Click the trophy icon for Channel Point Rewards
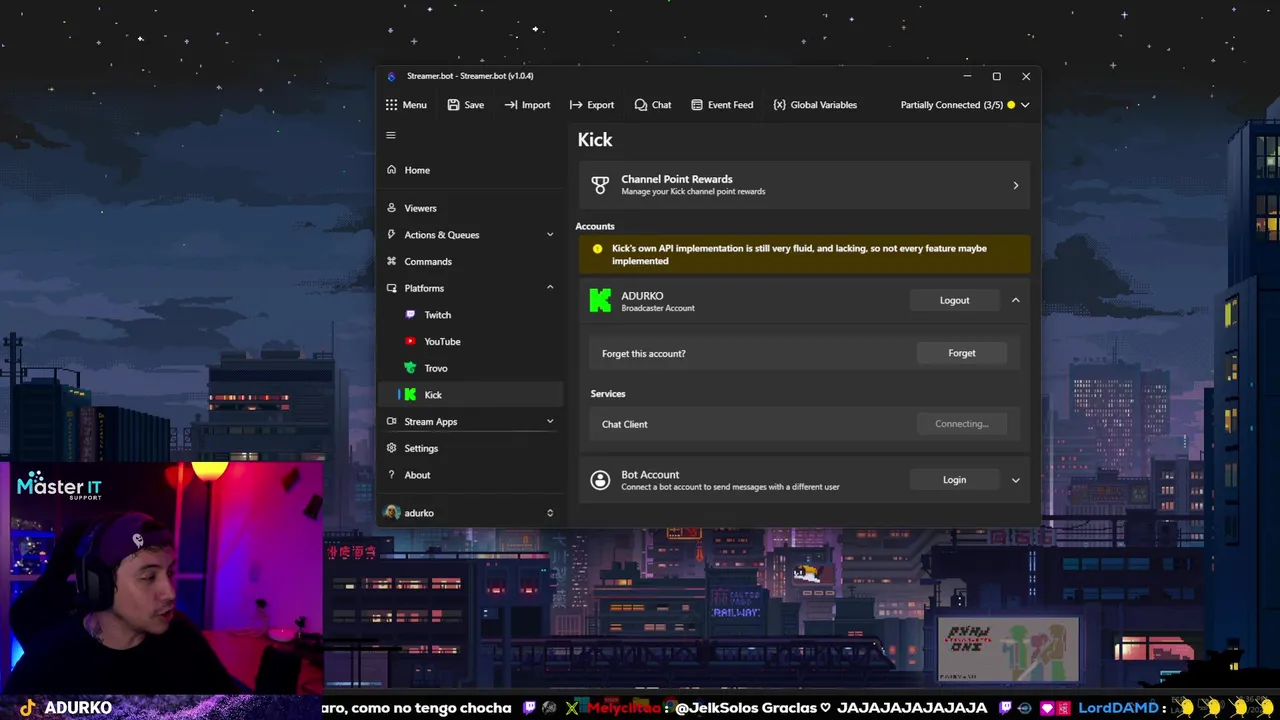The image size is (1280, 720). [x=600, y=185]
